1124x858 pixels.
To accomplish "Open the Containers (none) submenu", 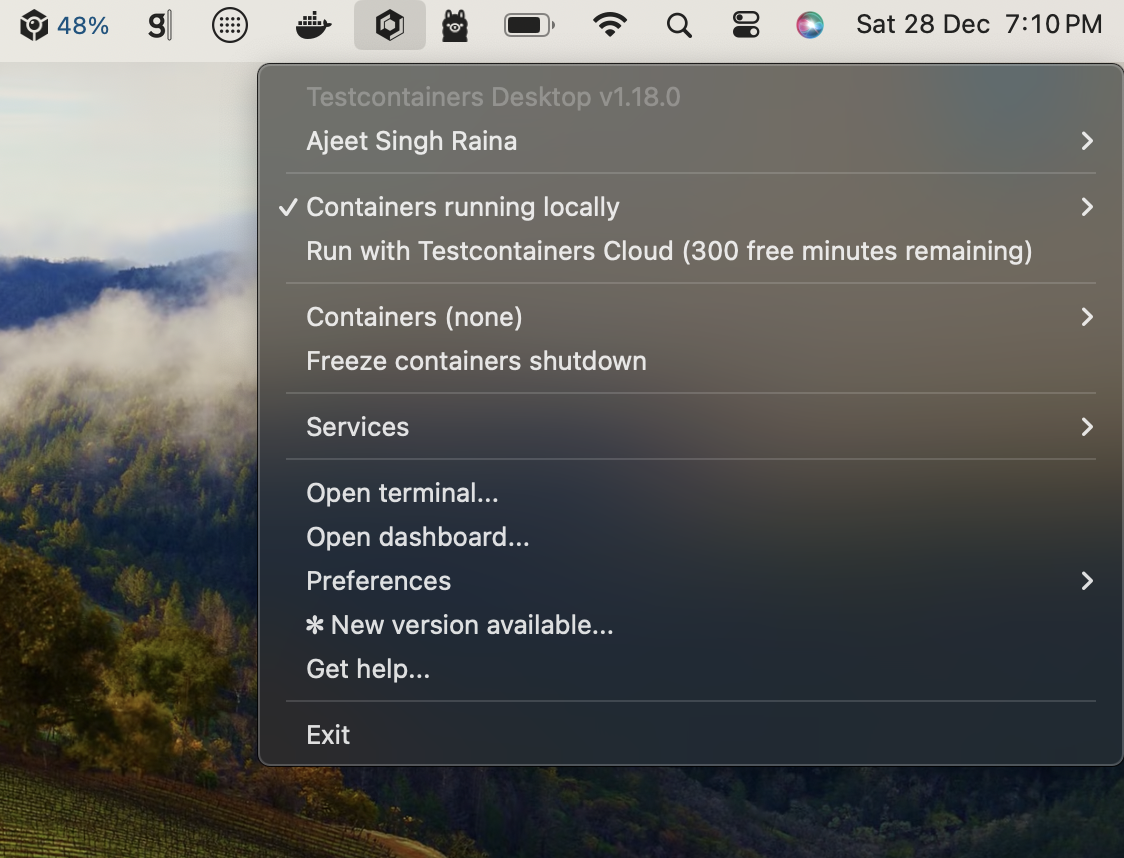I will (x=691, y=317).
